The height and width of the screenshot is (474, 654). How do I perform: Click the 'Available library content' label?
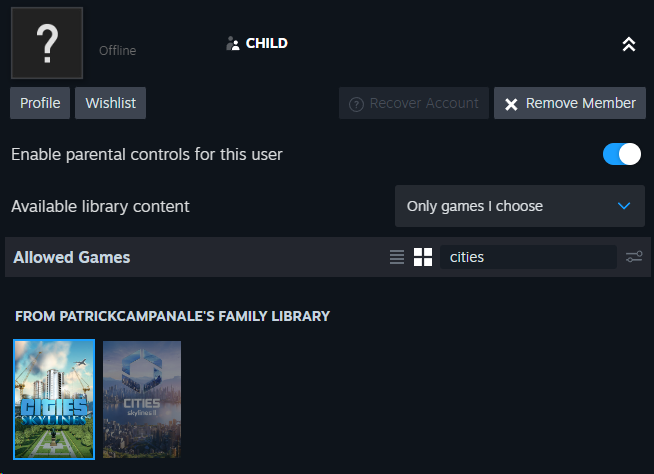tap(100, 206)
